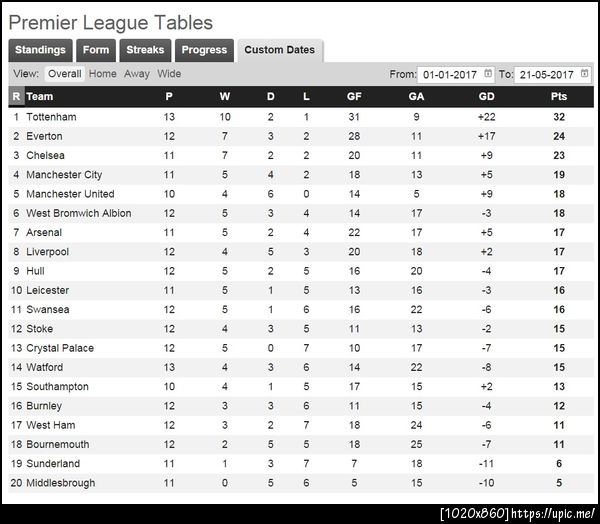Screen dimensions: 600x524
Task: Click the R rank column header
Action: (x=16, y=97)
